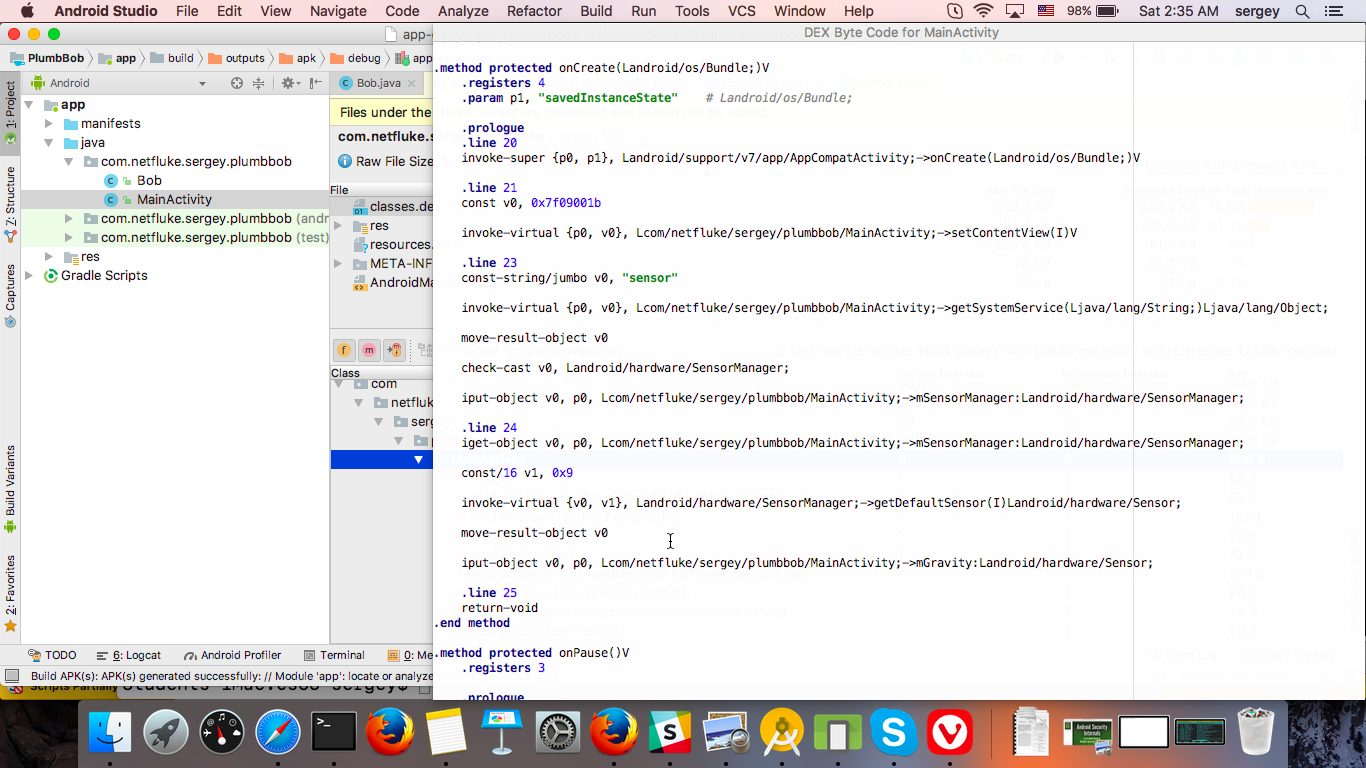Open Notes from the dock
Viewport: 1366px width, 768px height.
click(446, 733)
